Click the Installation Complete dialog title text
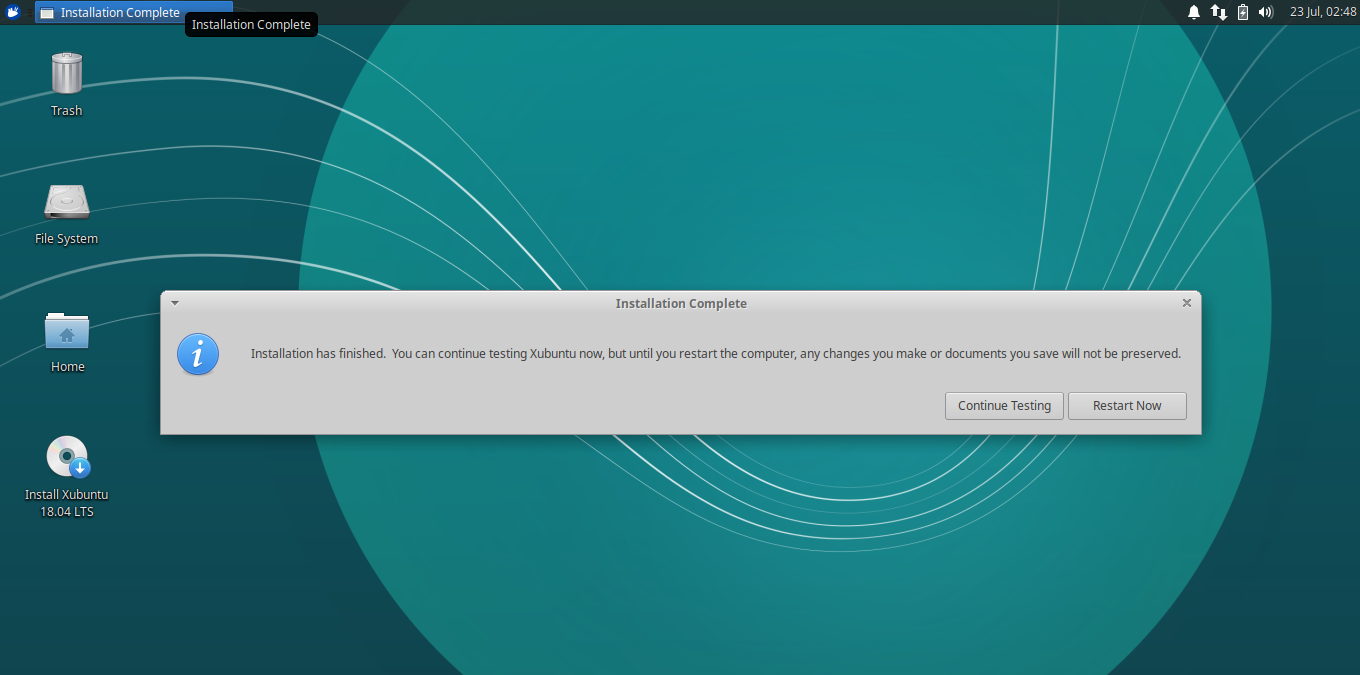The height and width of the screenshot is (675, 1360). click(x=681, y=303)
